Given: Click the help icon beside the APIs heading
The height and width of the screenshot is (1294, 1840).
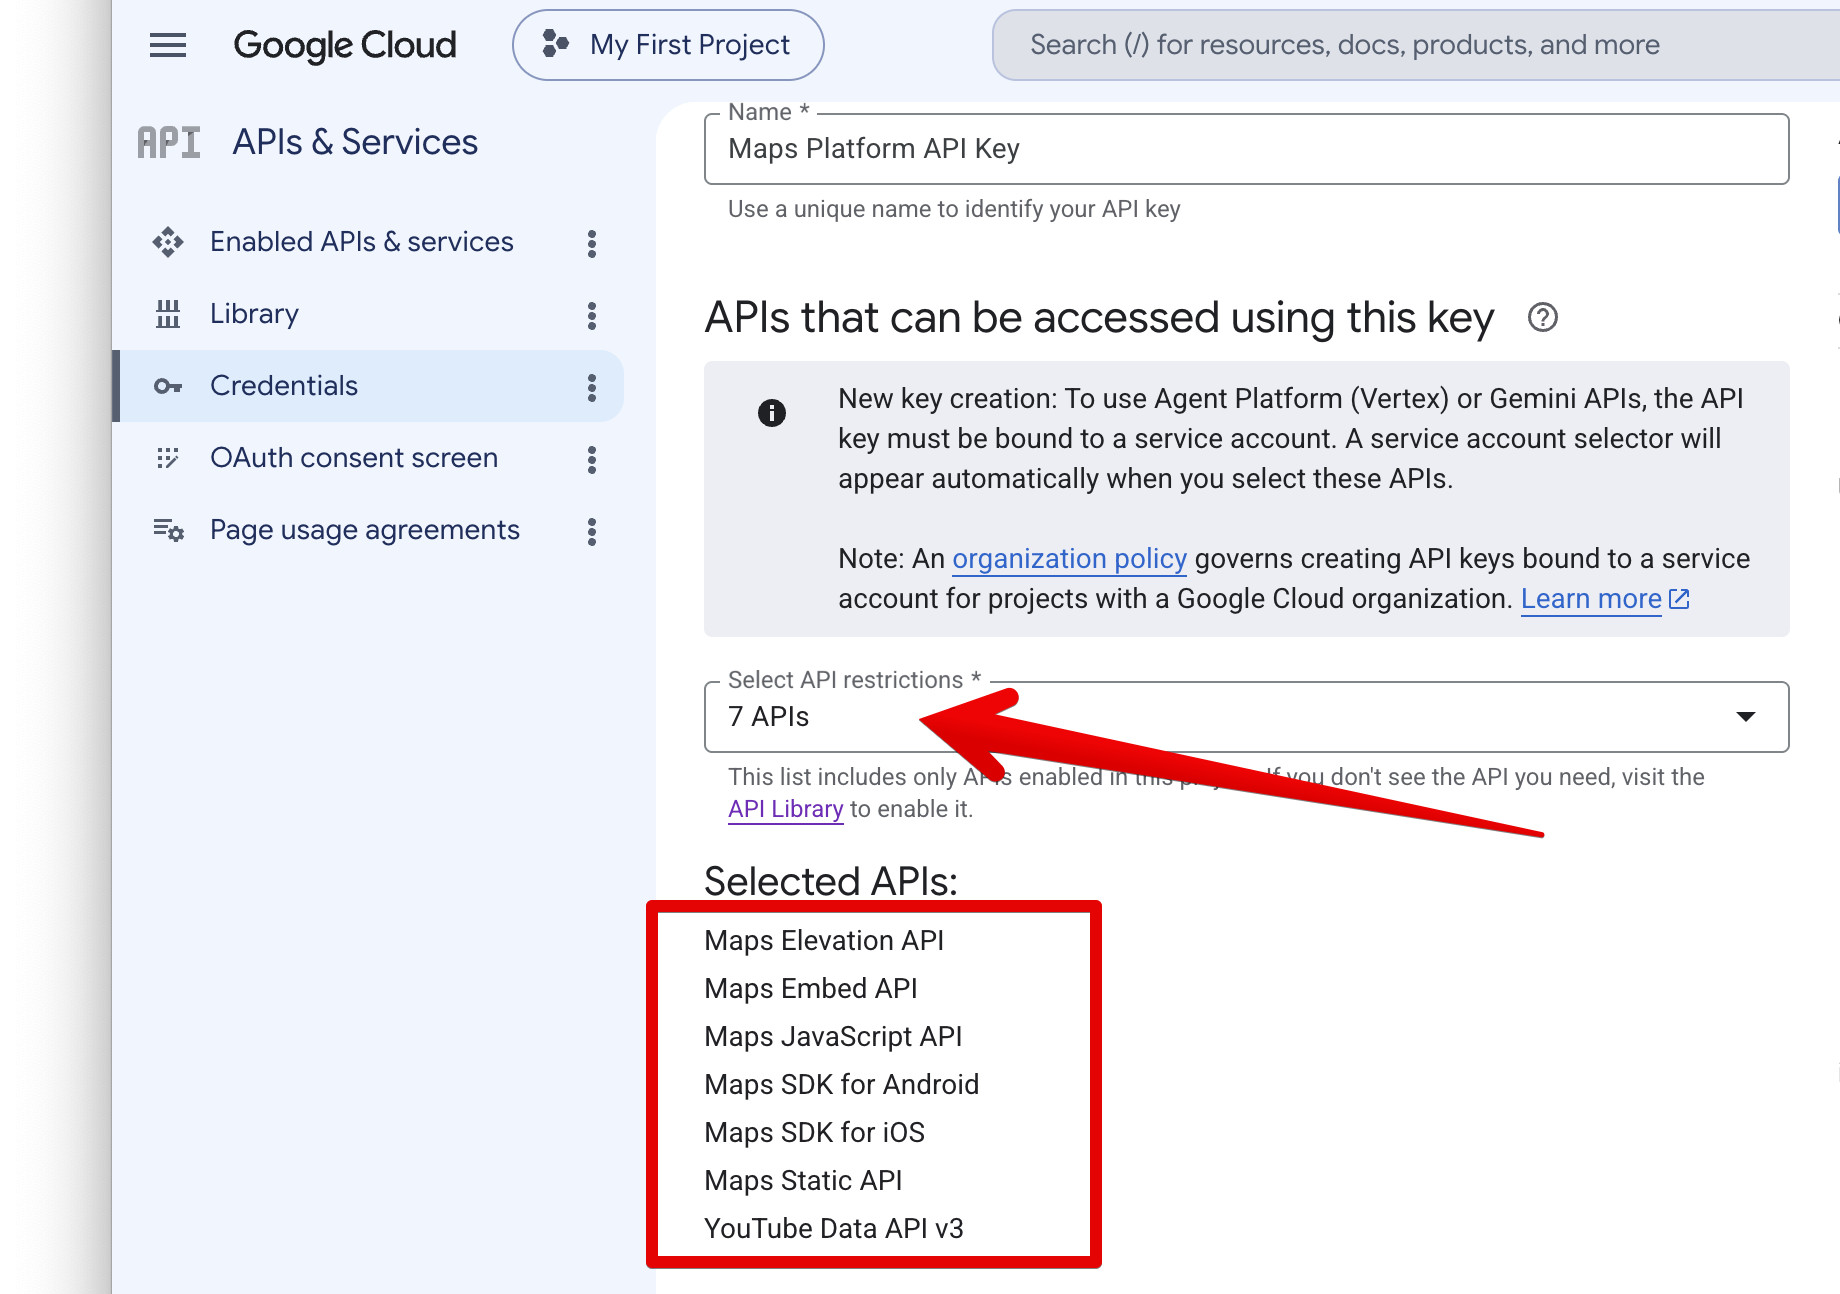Looking at the screenshot, I should click(1543, 318).
